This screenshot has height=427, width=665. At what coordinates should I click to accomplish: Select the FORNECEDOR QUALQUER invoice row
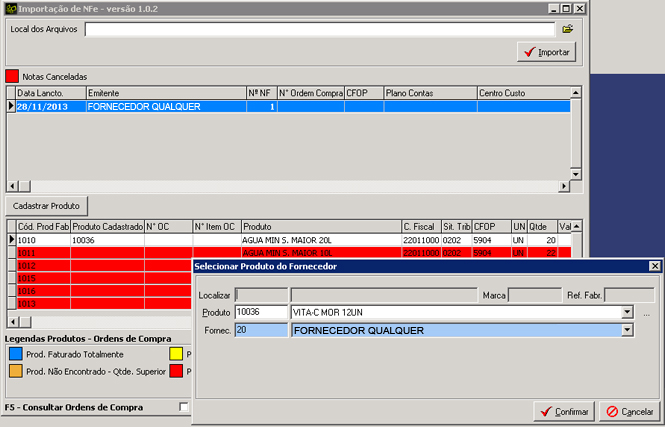[x=165, y=106]
